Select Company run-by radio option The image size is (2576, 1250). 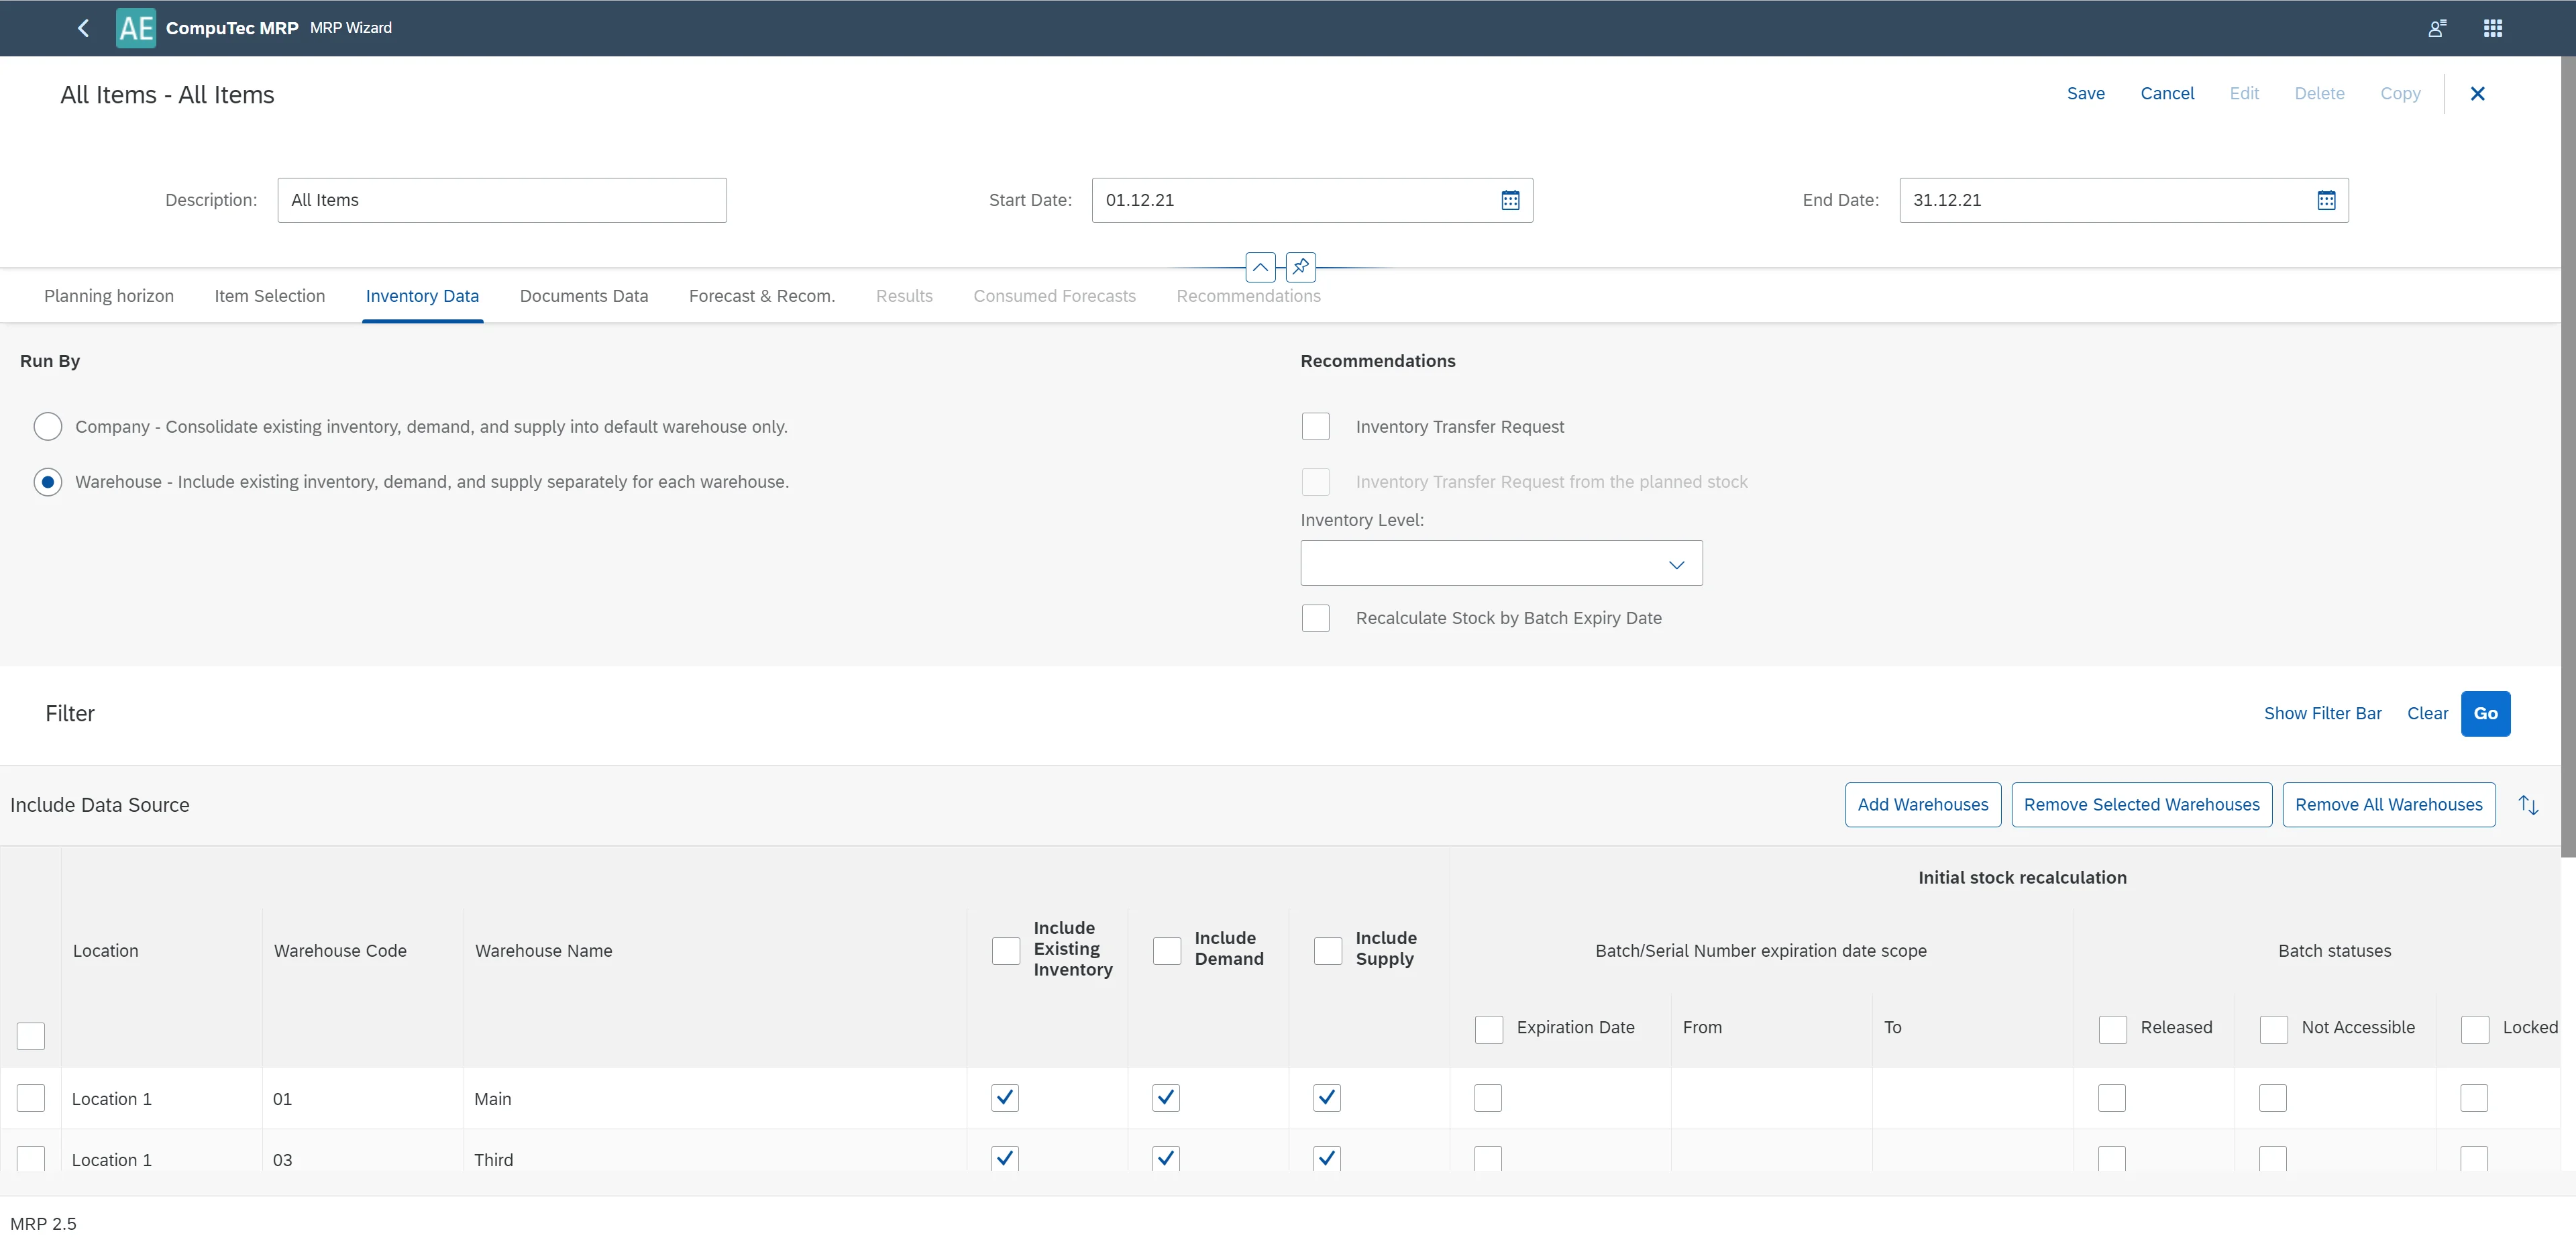(48, 427)
